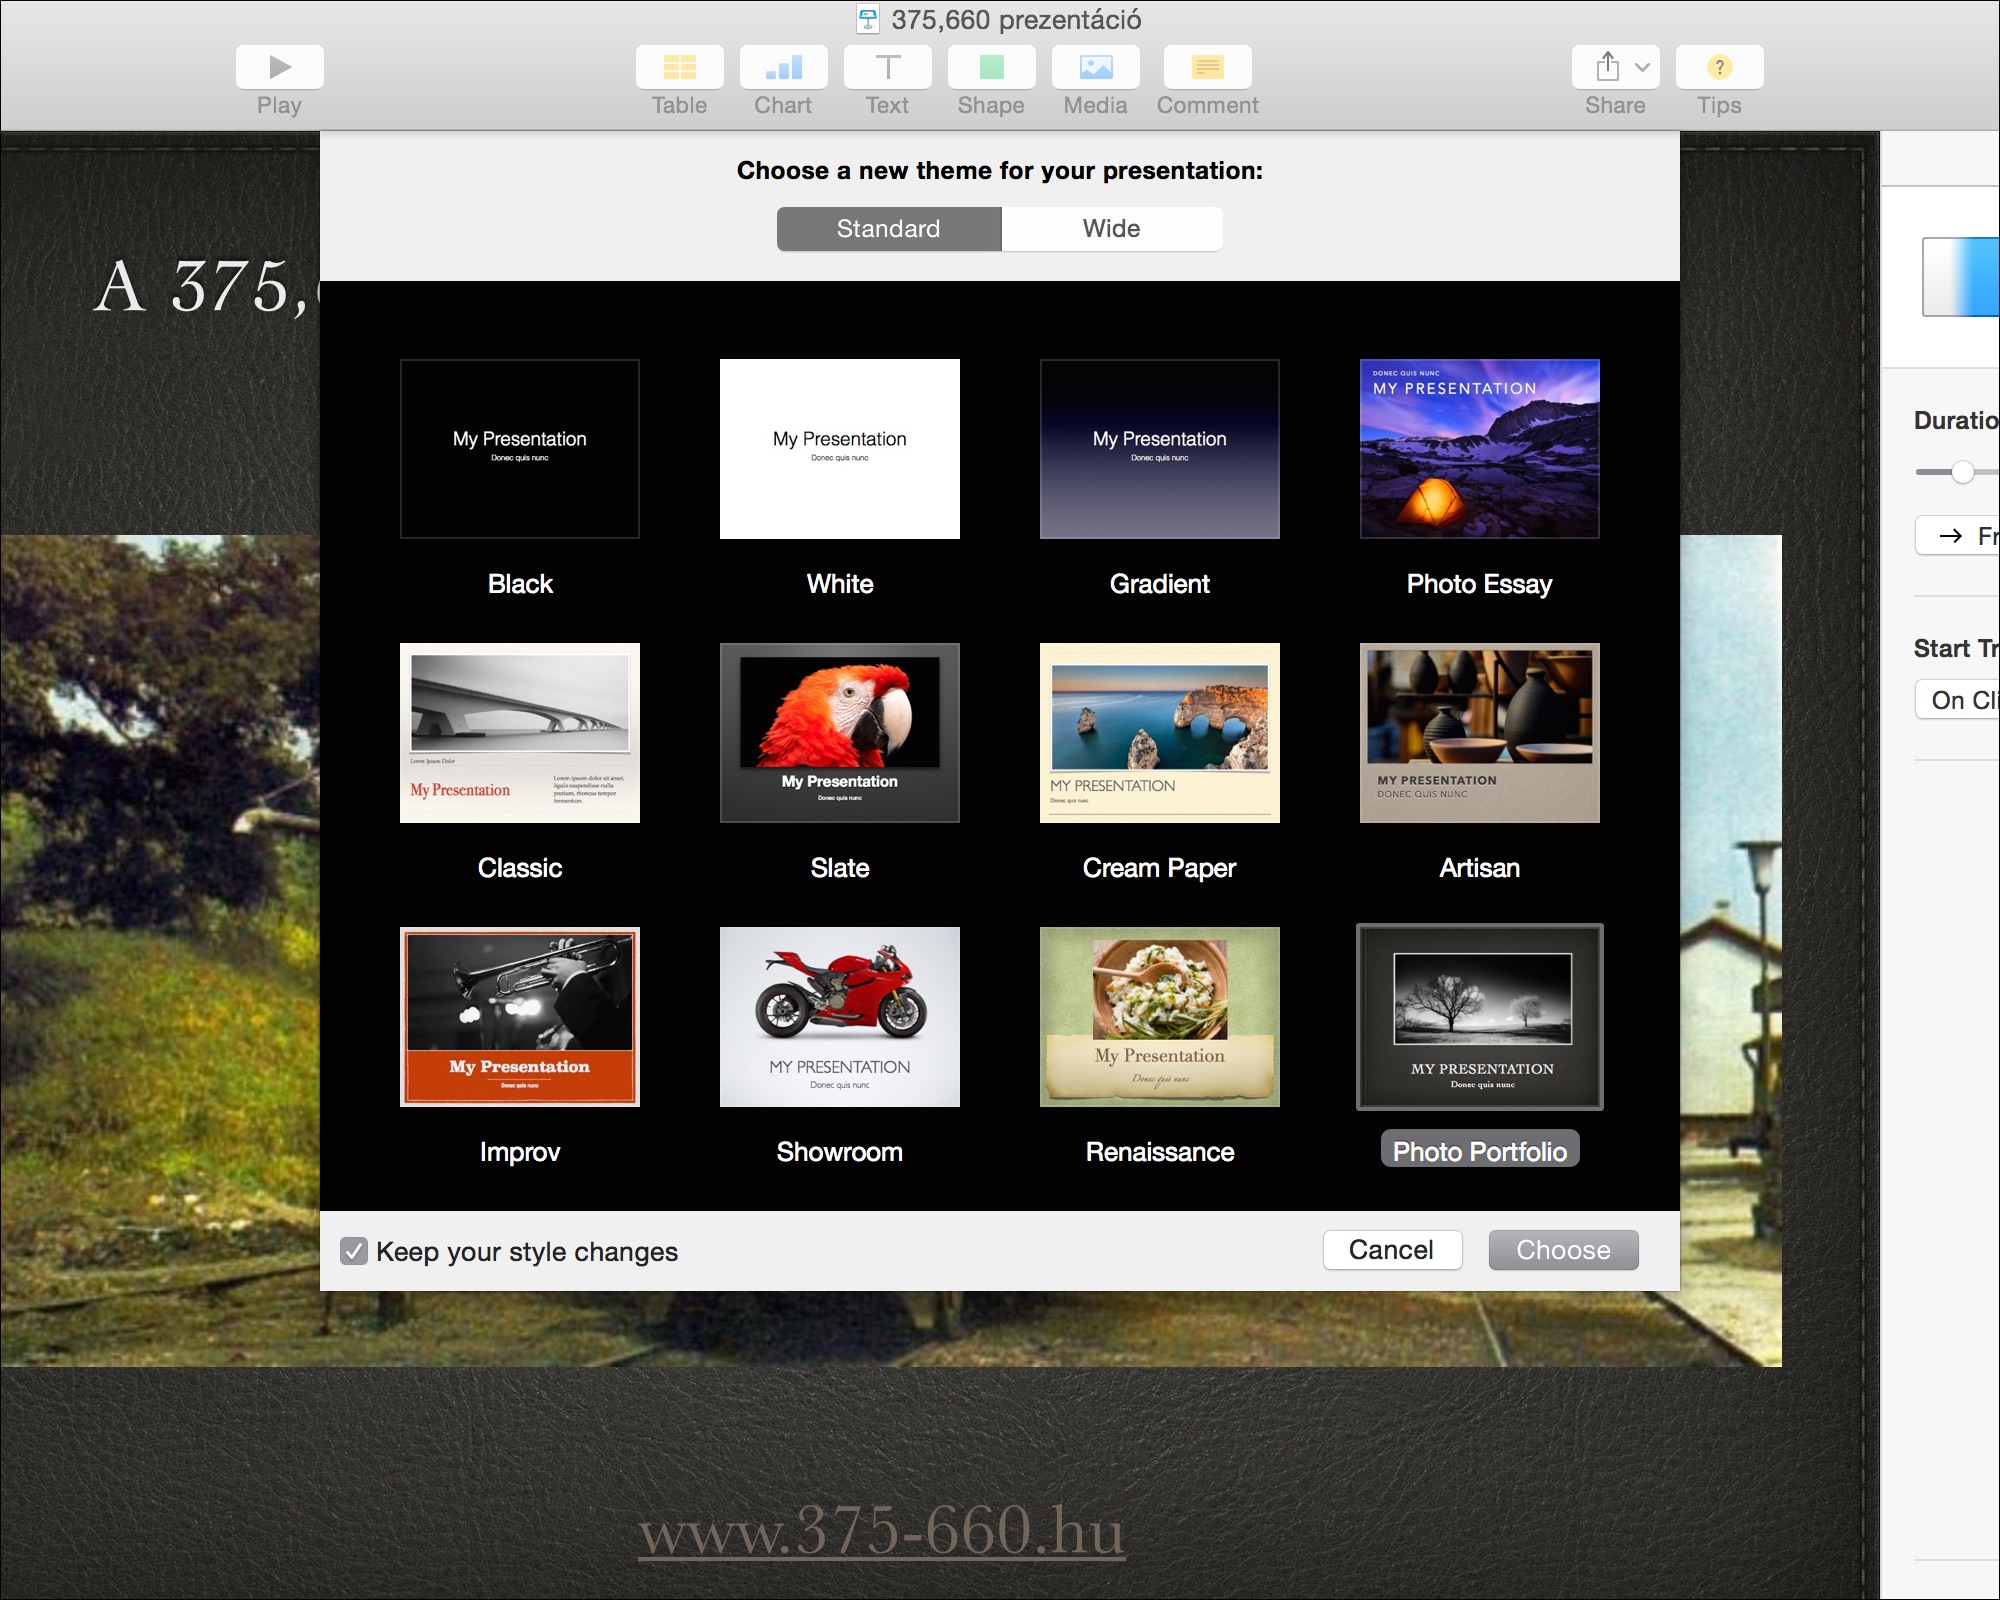
Task: Select the Gradient theme thumbnail
Action: [x=1160, y=449]
